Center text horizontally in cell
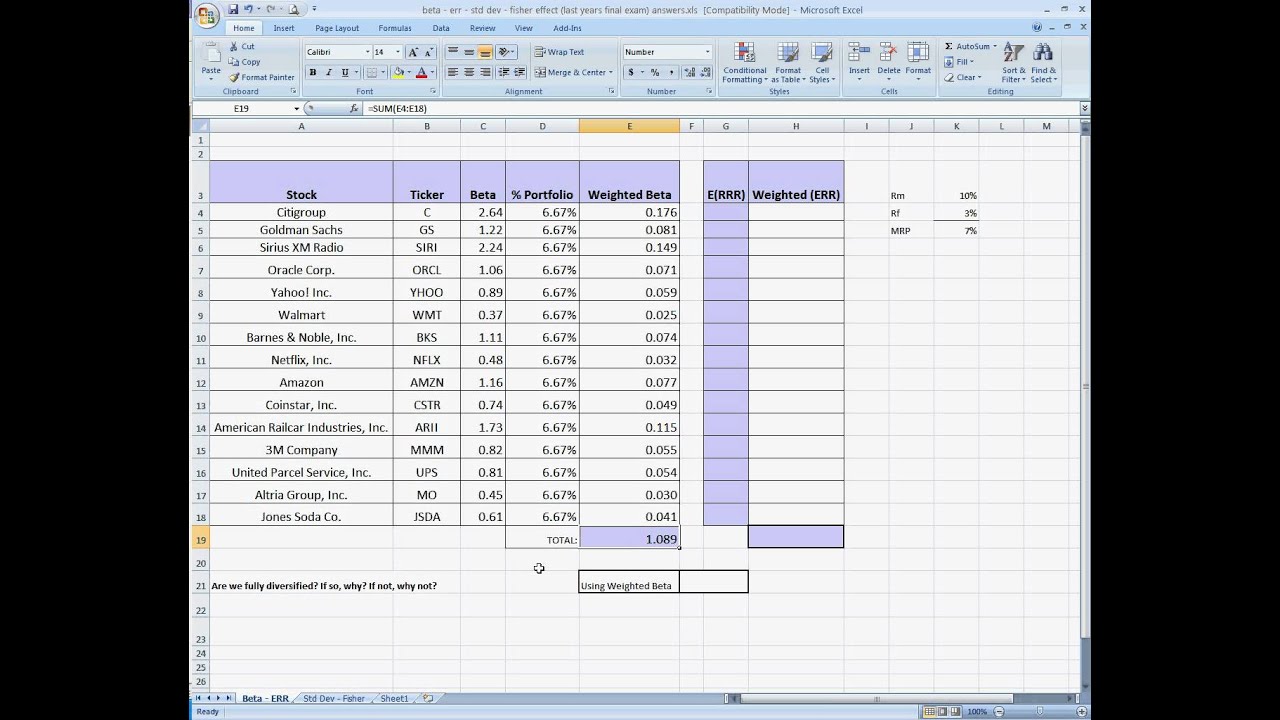 click(469, 72)
